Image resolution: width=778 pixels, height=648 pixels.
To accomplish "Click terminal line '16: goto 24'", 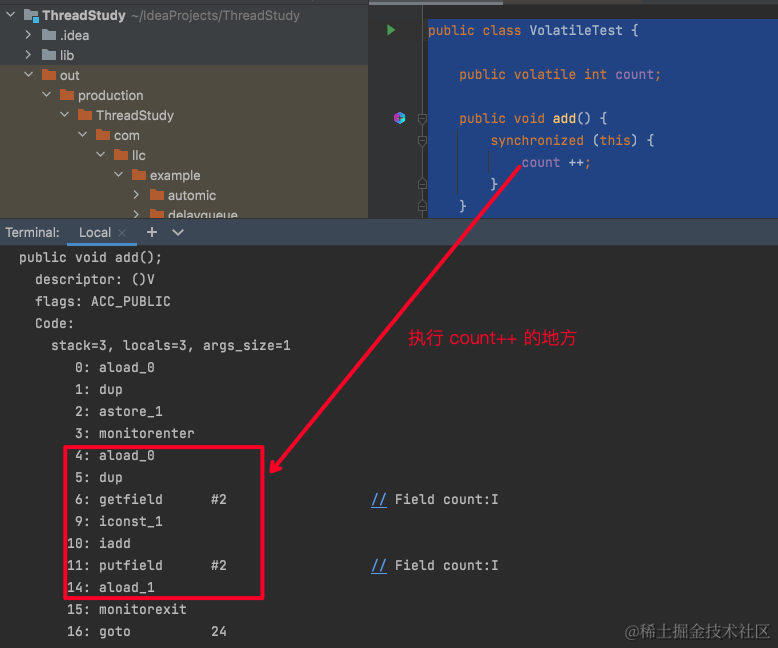I will pos(147,631).
